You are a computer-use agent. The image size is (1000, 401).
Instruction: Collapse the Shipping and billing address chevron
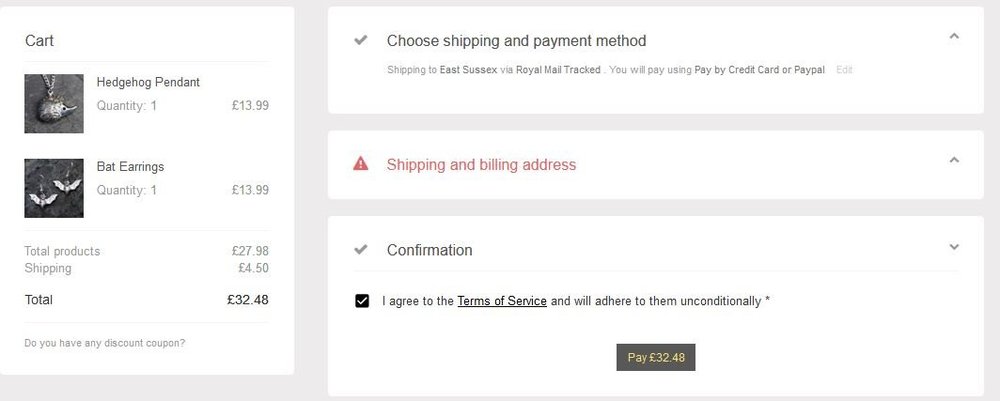(953, 160)
